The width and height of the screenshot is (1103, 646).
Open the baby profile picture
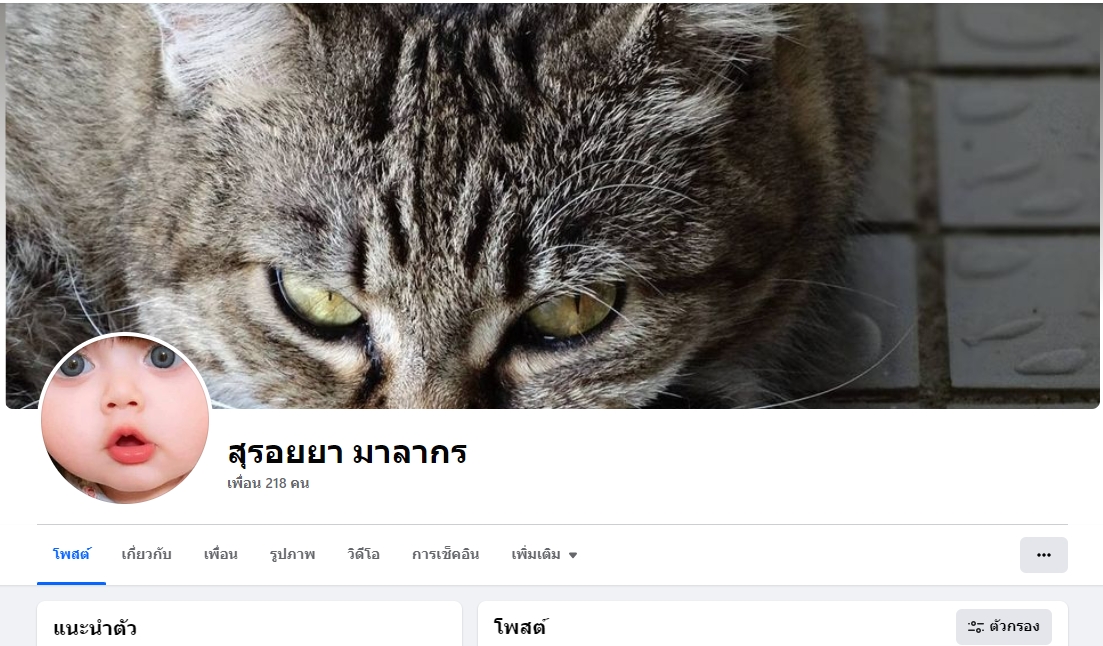click(125, 419)
